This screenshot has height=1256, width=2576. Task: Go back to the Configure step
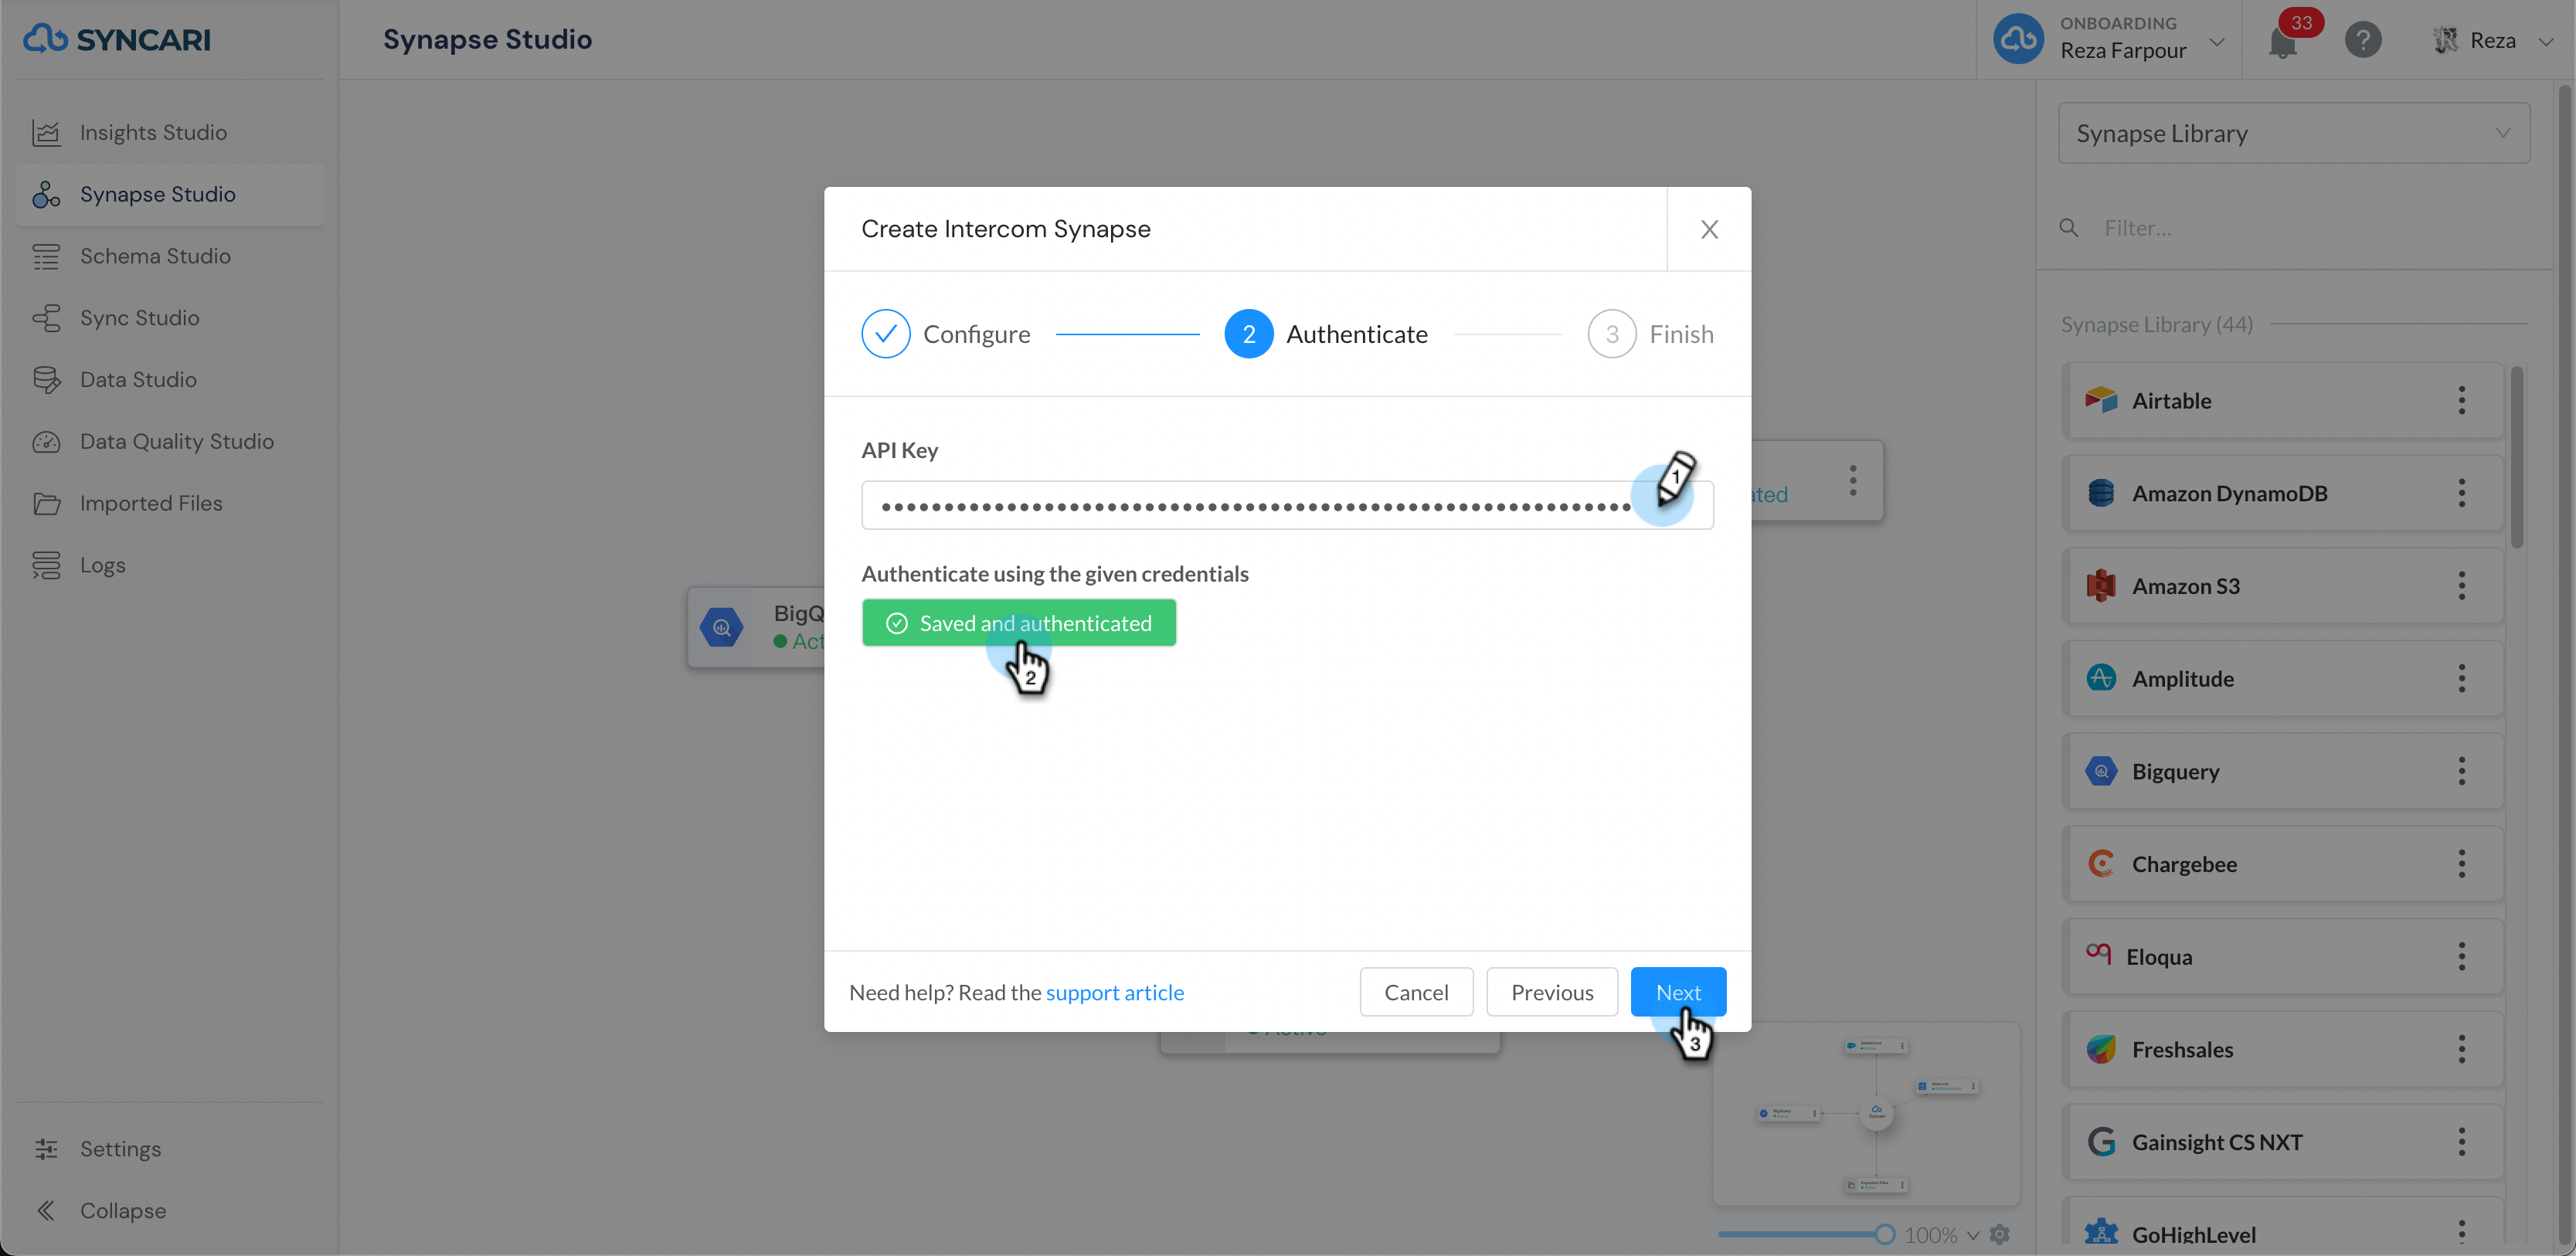tap(946, 334)
